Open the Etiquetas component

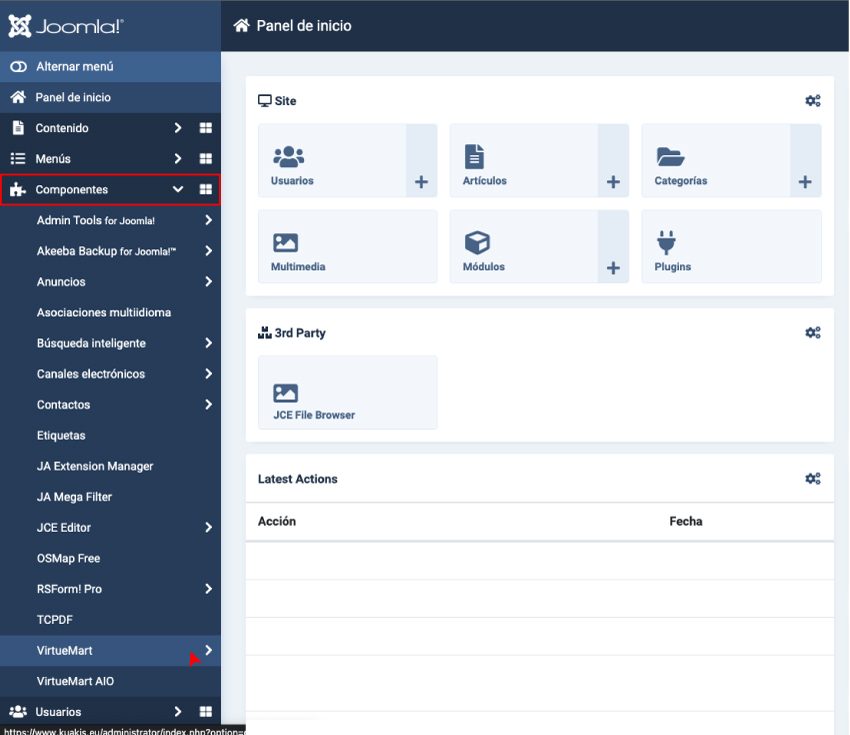click(61, 436)
